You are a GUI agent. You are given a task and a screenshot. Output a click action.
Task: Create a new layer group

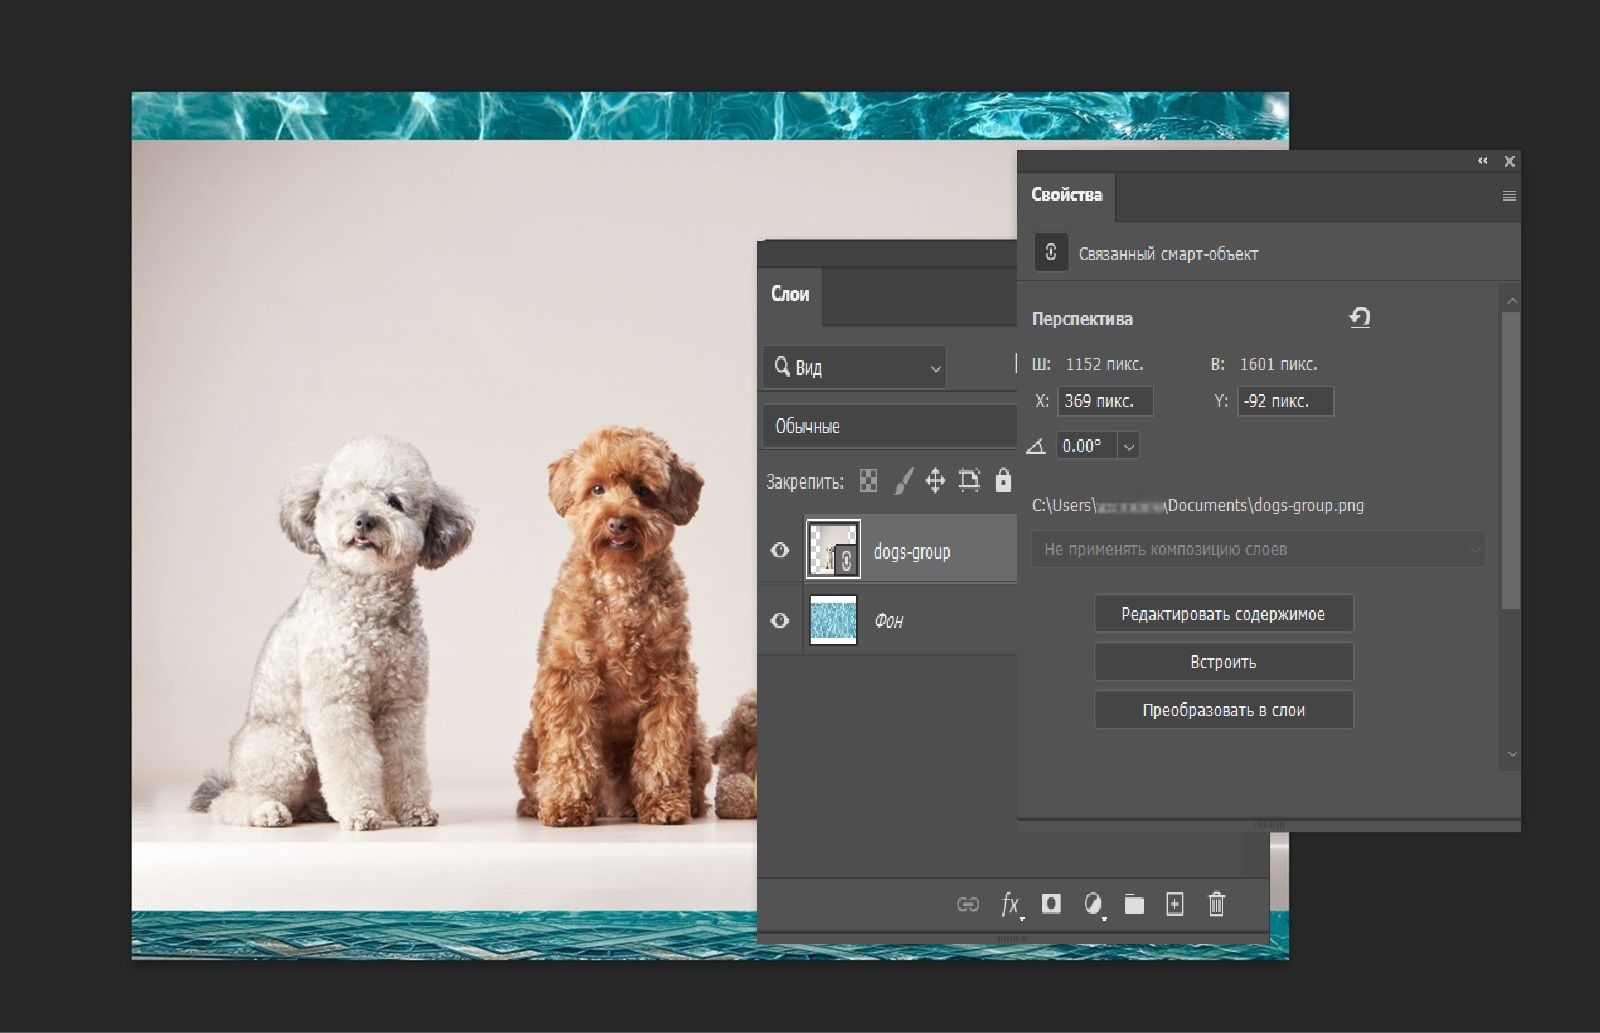1134,904
